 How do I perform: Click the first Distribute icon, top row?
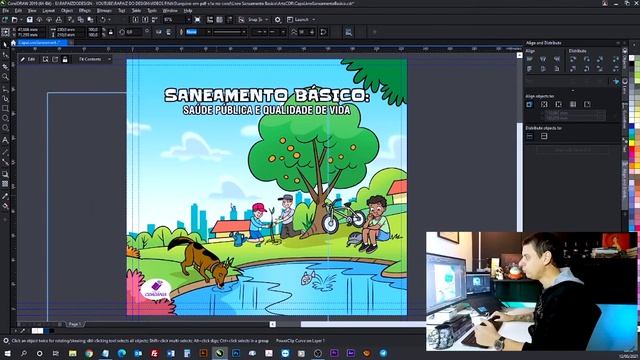[x=573, y=59]
